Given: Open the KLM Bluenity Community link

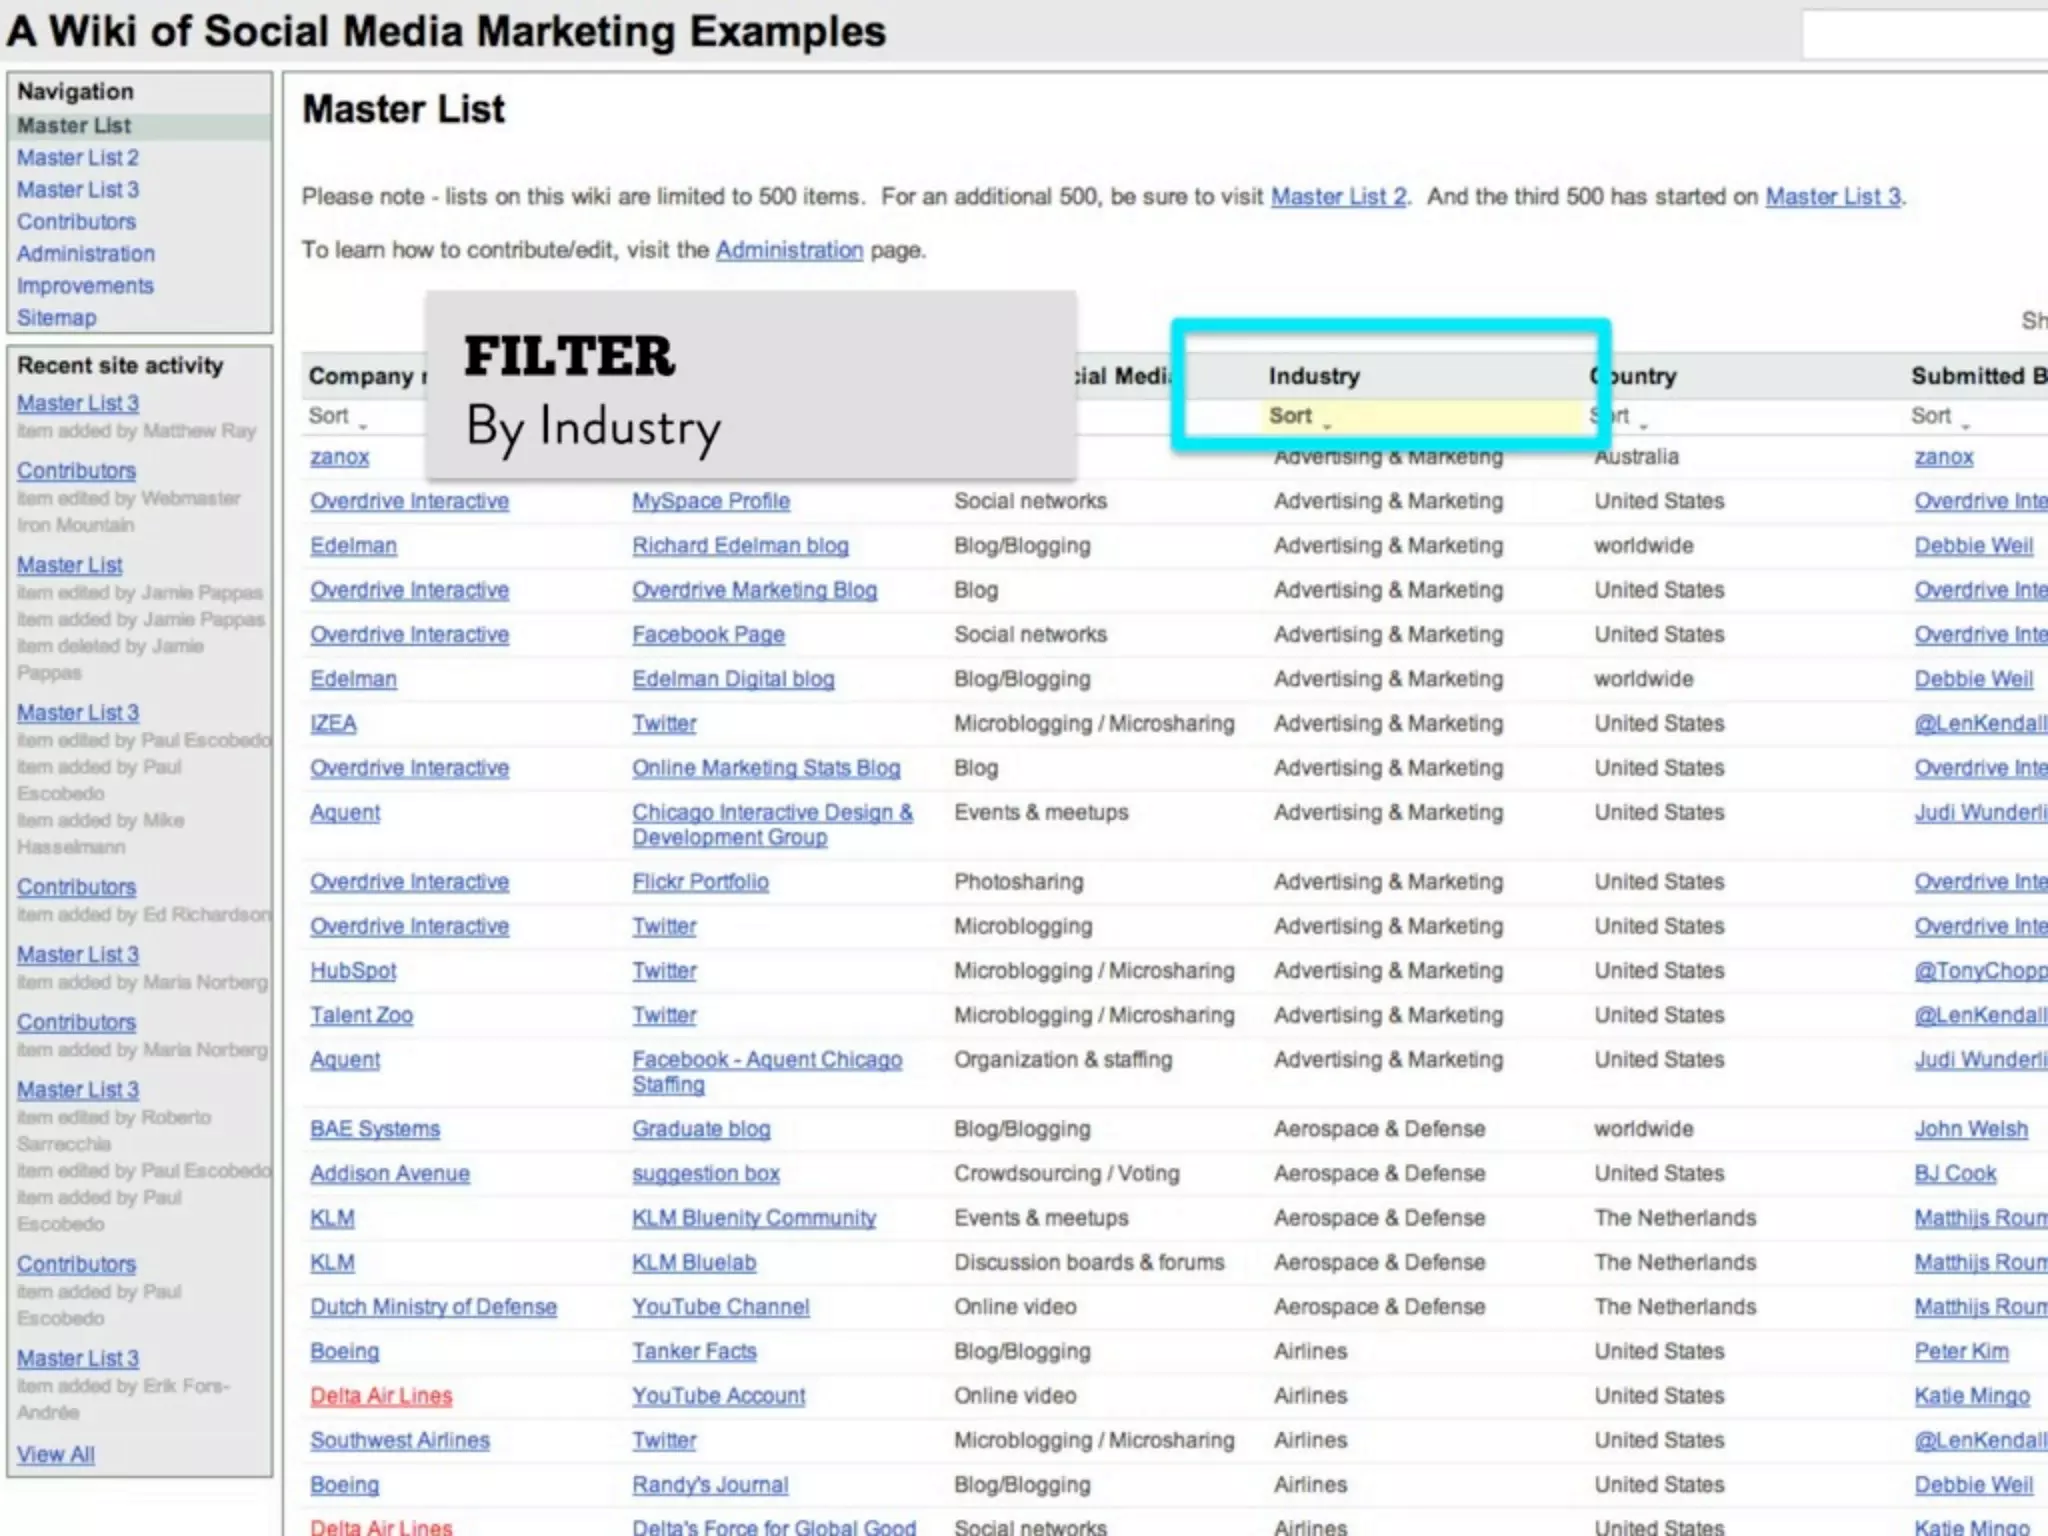Looking at the screenshot, I should click(x=754, y=1218).
